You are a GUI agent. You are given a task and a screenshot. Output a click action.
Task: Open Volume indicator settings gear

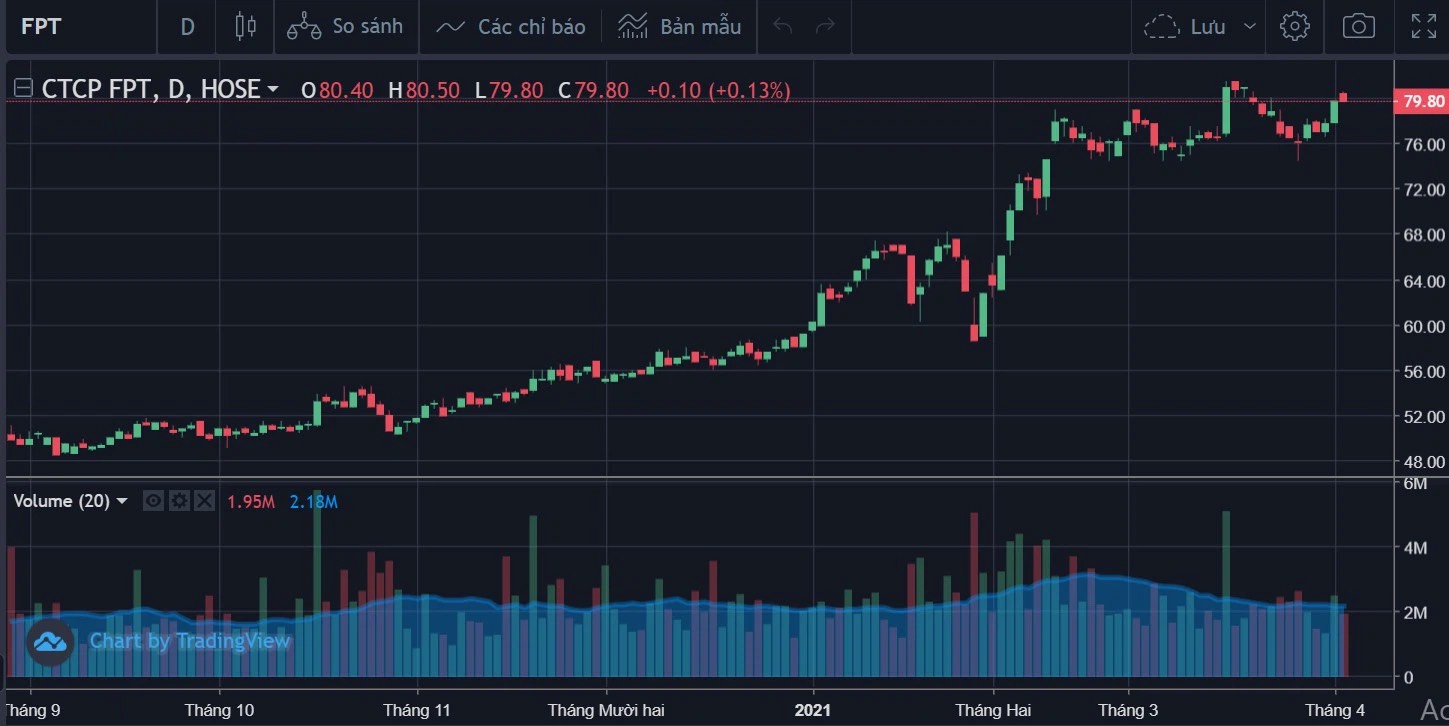pos(179,501)
